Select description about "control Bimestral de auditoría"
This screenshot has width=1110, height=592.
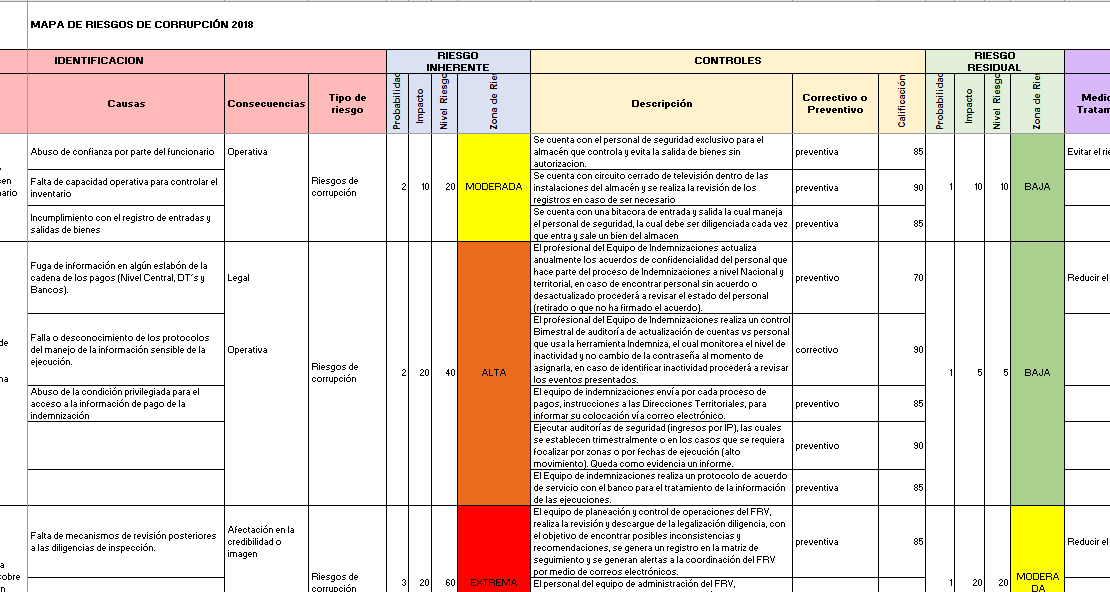[661, 350]
